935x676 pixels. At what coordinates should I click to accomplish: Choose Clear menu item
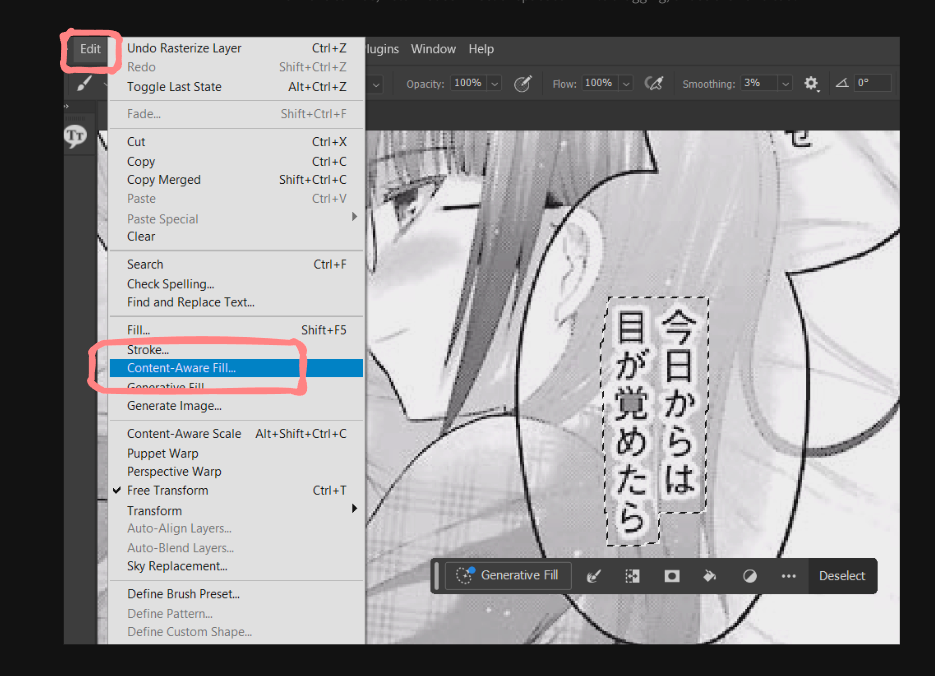pyautogui.click(x=237, y=237)
